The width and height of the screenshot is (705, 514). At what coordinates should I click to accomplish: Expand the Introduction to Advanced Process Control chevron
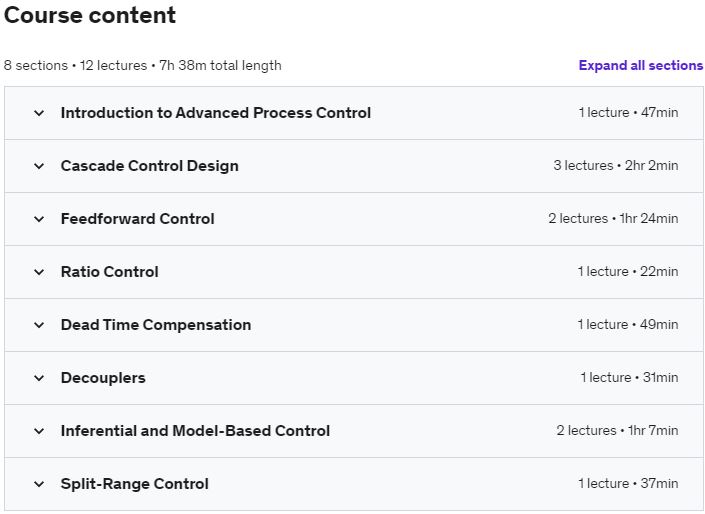click(x=39, y=113)
